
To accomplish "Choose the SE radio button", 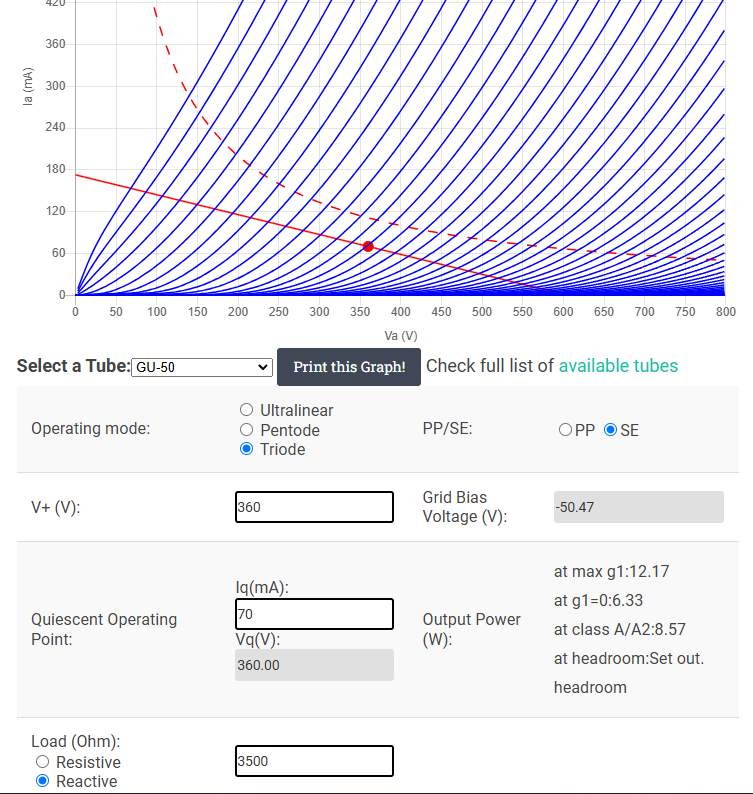I will pos(611,430).
